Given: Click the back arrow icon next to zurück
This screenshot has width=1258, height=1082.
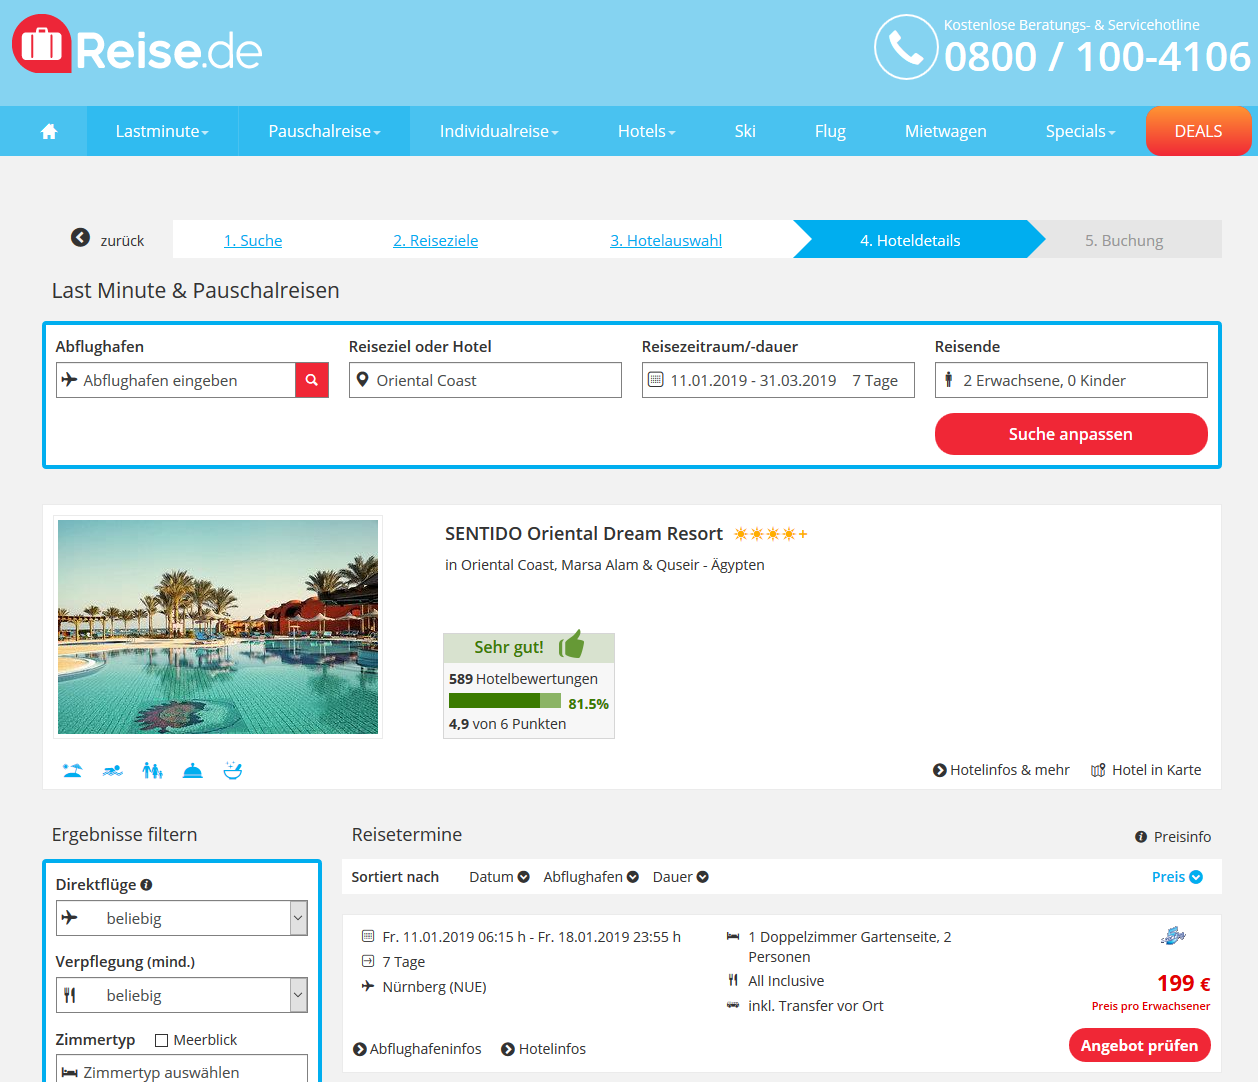Looking at the screenshot, I should point(80,238).
